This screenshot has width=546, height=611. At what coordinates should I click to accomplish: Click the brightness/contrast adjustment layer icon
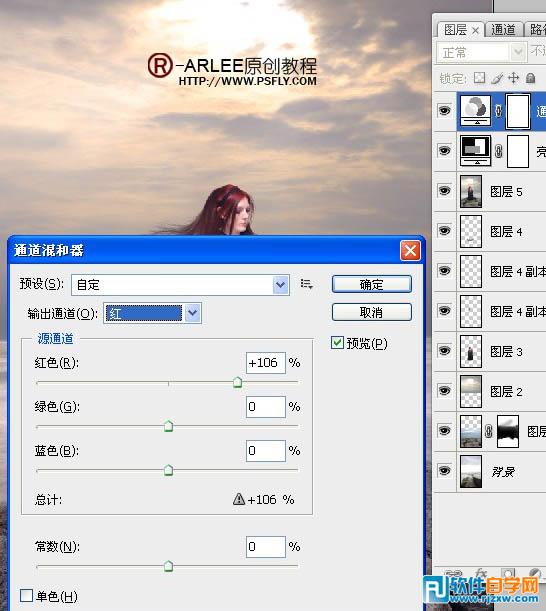[x=475, y=151]
